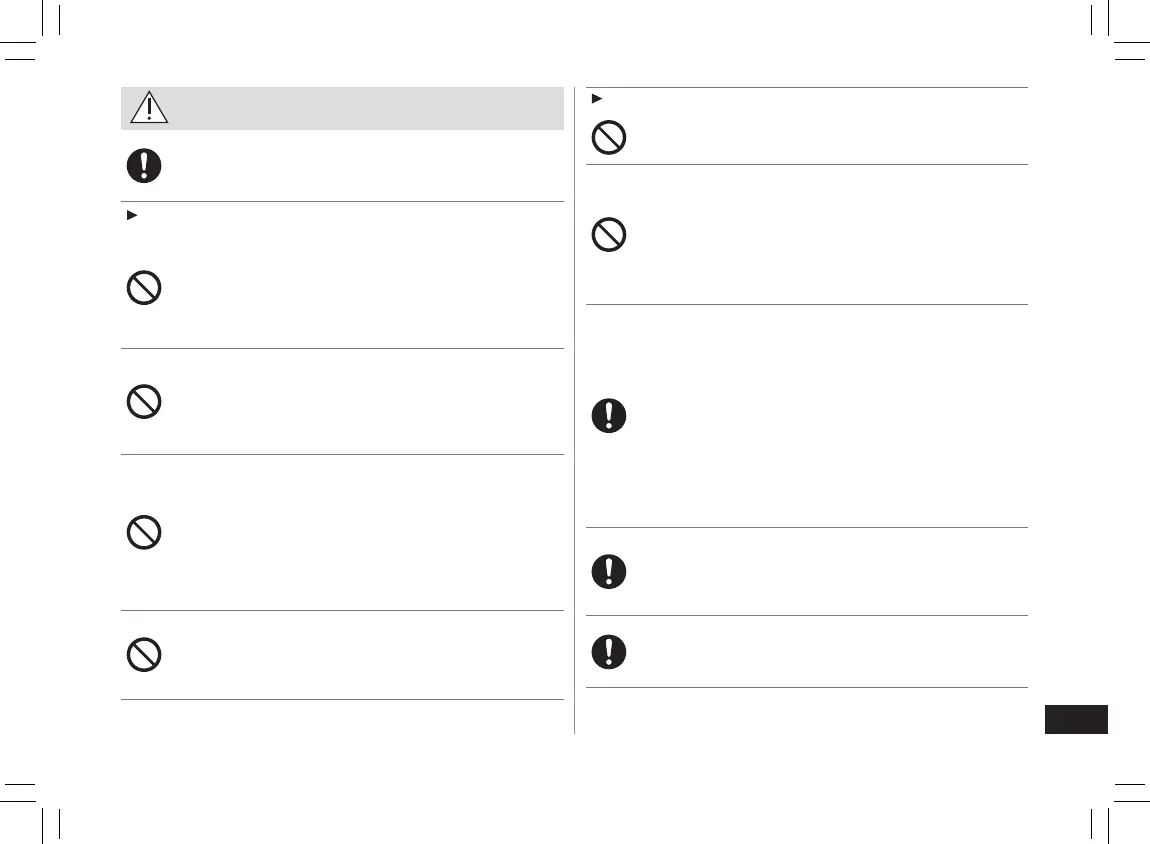
Task: Click the vertical divider between the two columns
Action: (574, 410)
